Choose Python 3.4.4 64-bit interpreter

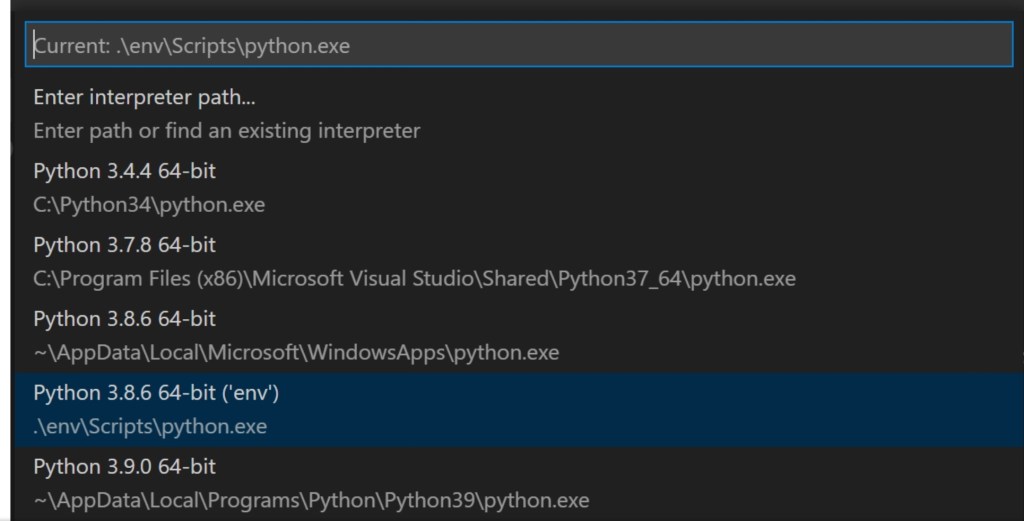point(124,171)
